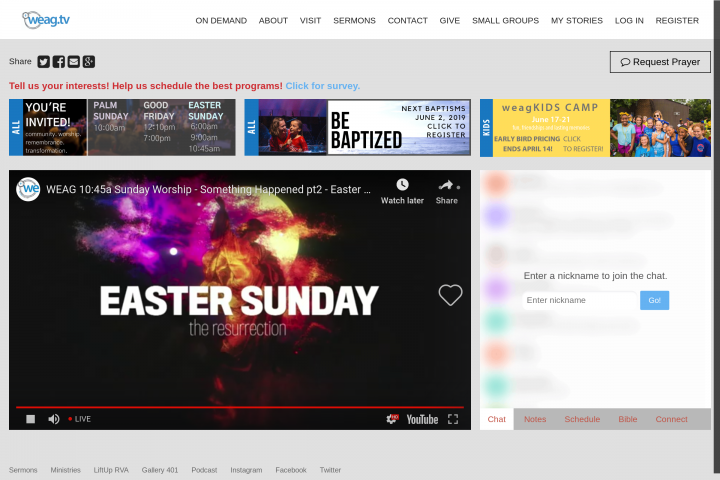Click the 'Click for survey' link

point(322,86)
